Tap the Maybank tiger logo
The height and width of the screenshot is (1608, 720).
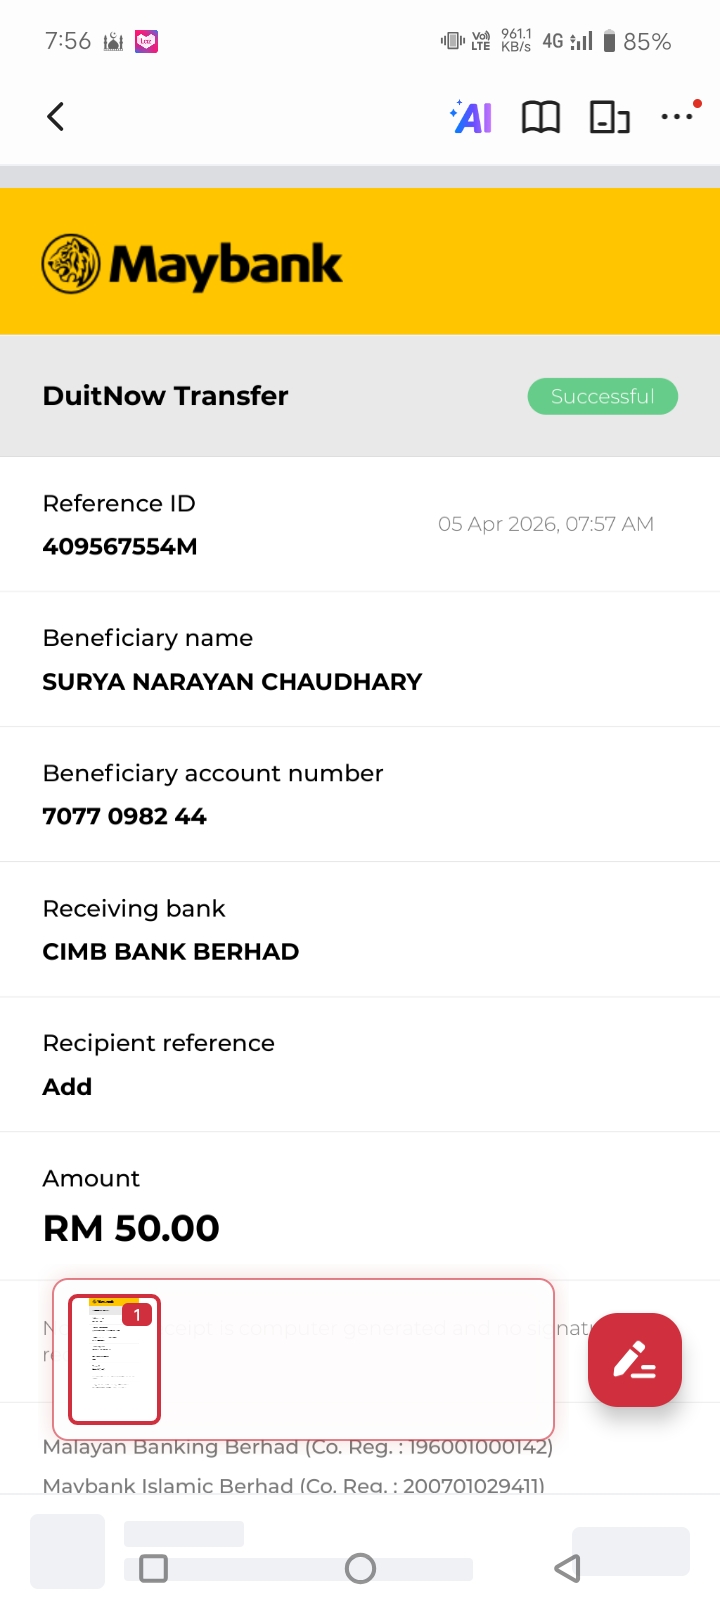coord(72,264)
